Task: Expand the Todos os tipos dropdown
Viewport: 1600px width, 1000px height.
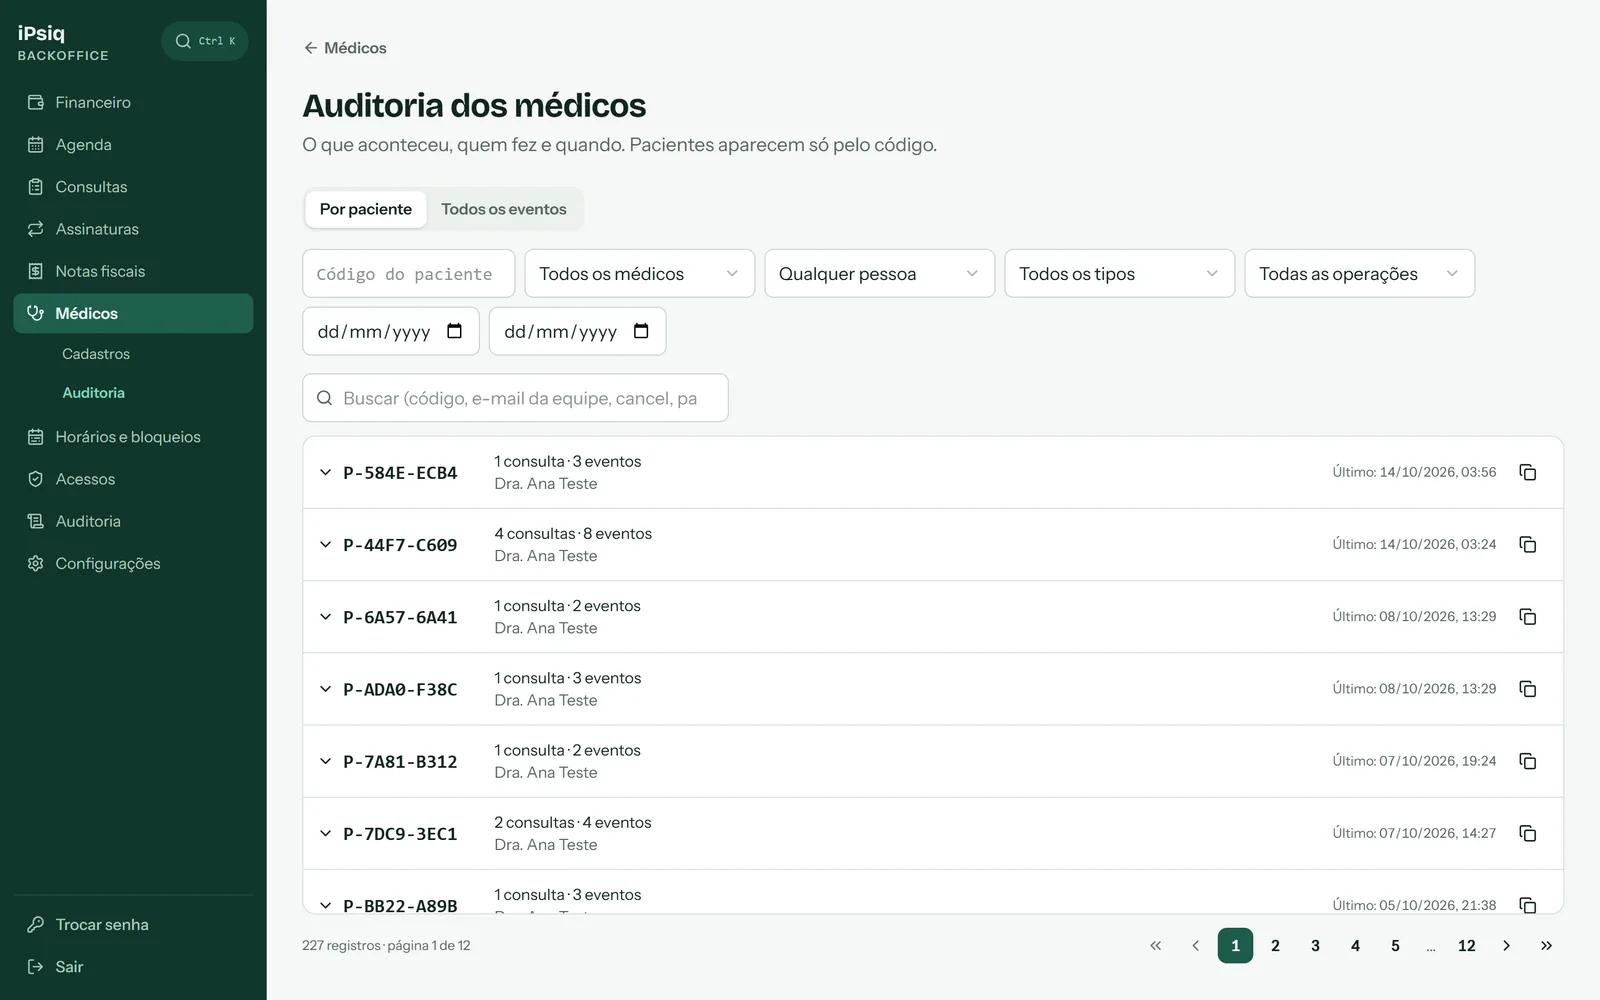Action: coord(1119,273)
